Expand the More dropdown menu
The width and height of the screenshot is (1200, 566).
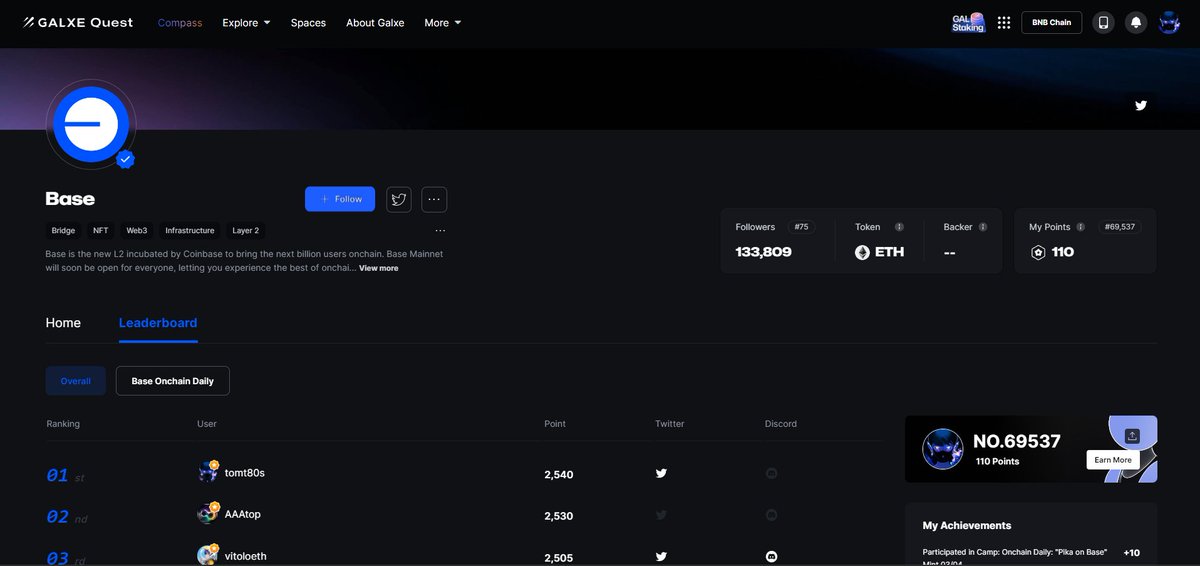point(442,22)
